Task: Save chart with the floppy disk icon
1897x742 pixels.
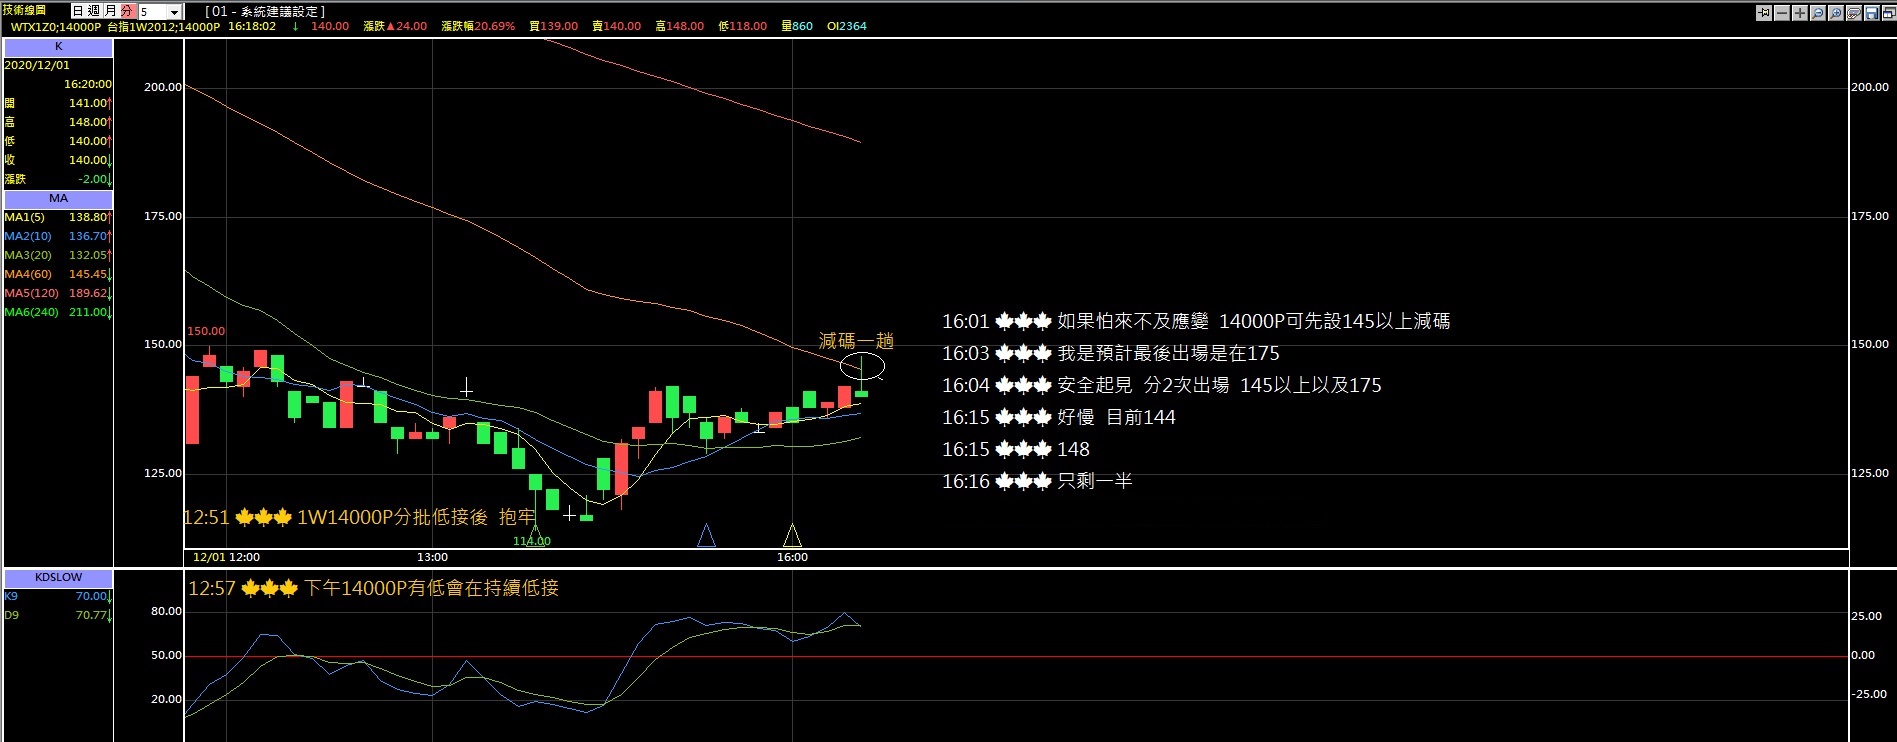Action: pos(1872,13)
